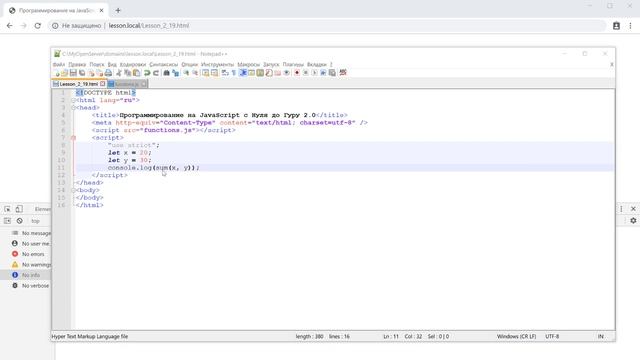Select the No warnings filter in DevTools

(x=26, y=264)
